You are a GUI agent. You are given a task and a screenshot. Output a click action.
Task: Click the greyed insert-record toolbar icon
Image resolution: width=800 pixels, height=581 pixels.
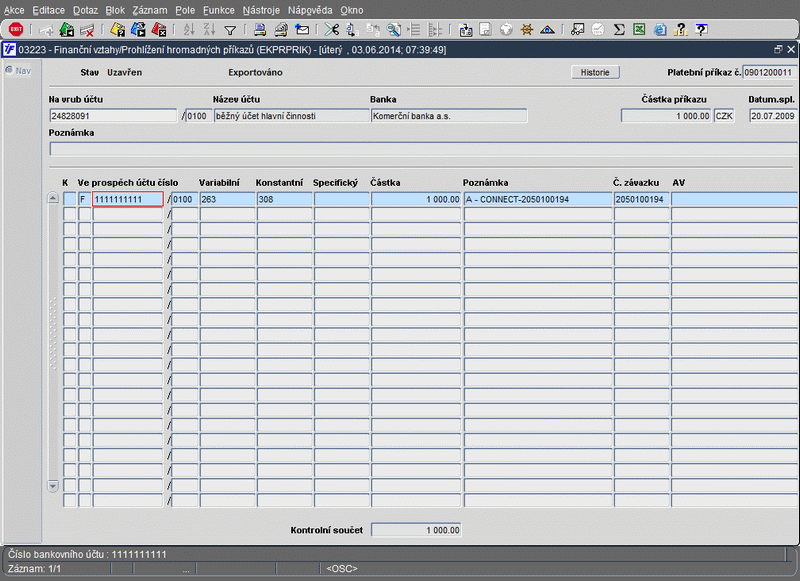[x=46, y=30]
